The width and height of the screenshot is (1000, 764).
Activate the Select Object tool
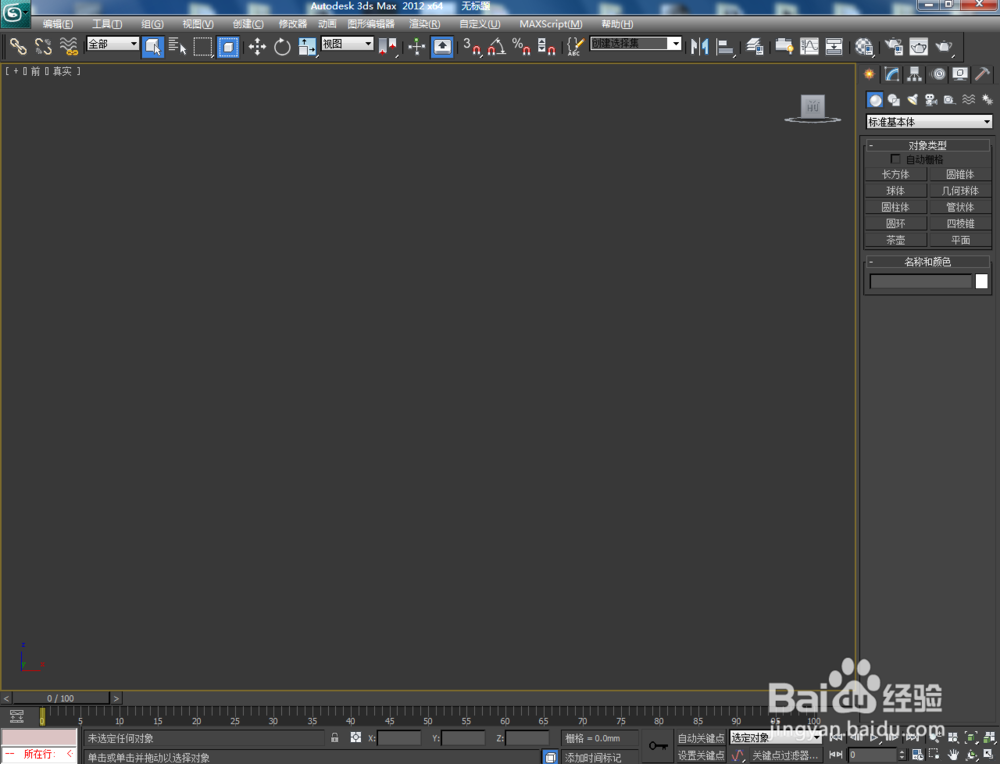click(x=152, y=47)
